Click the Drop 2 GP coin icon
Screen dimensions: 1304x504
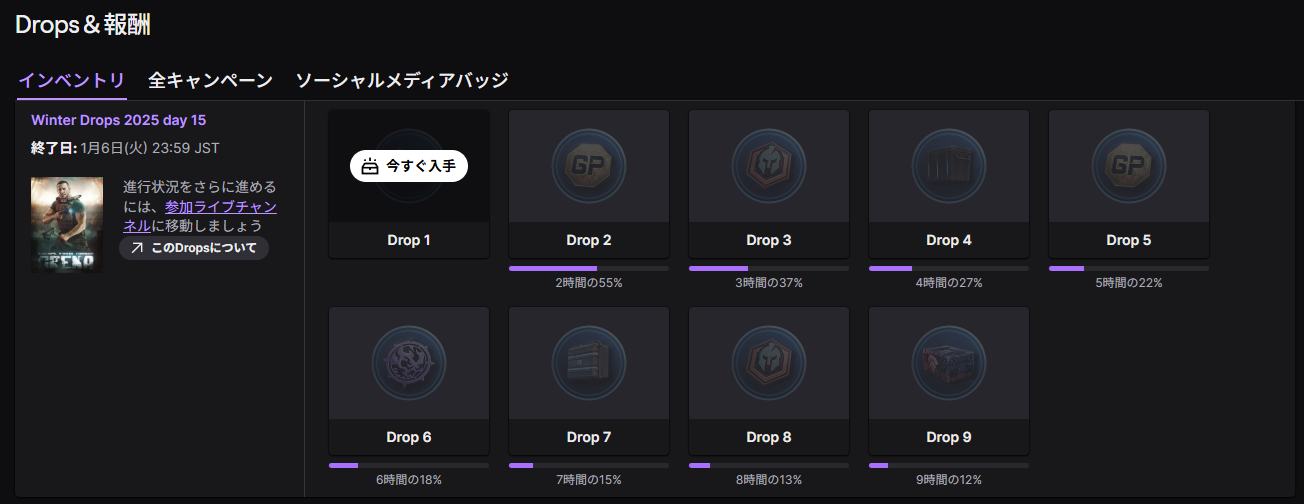coord(588,165)
